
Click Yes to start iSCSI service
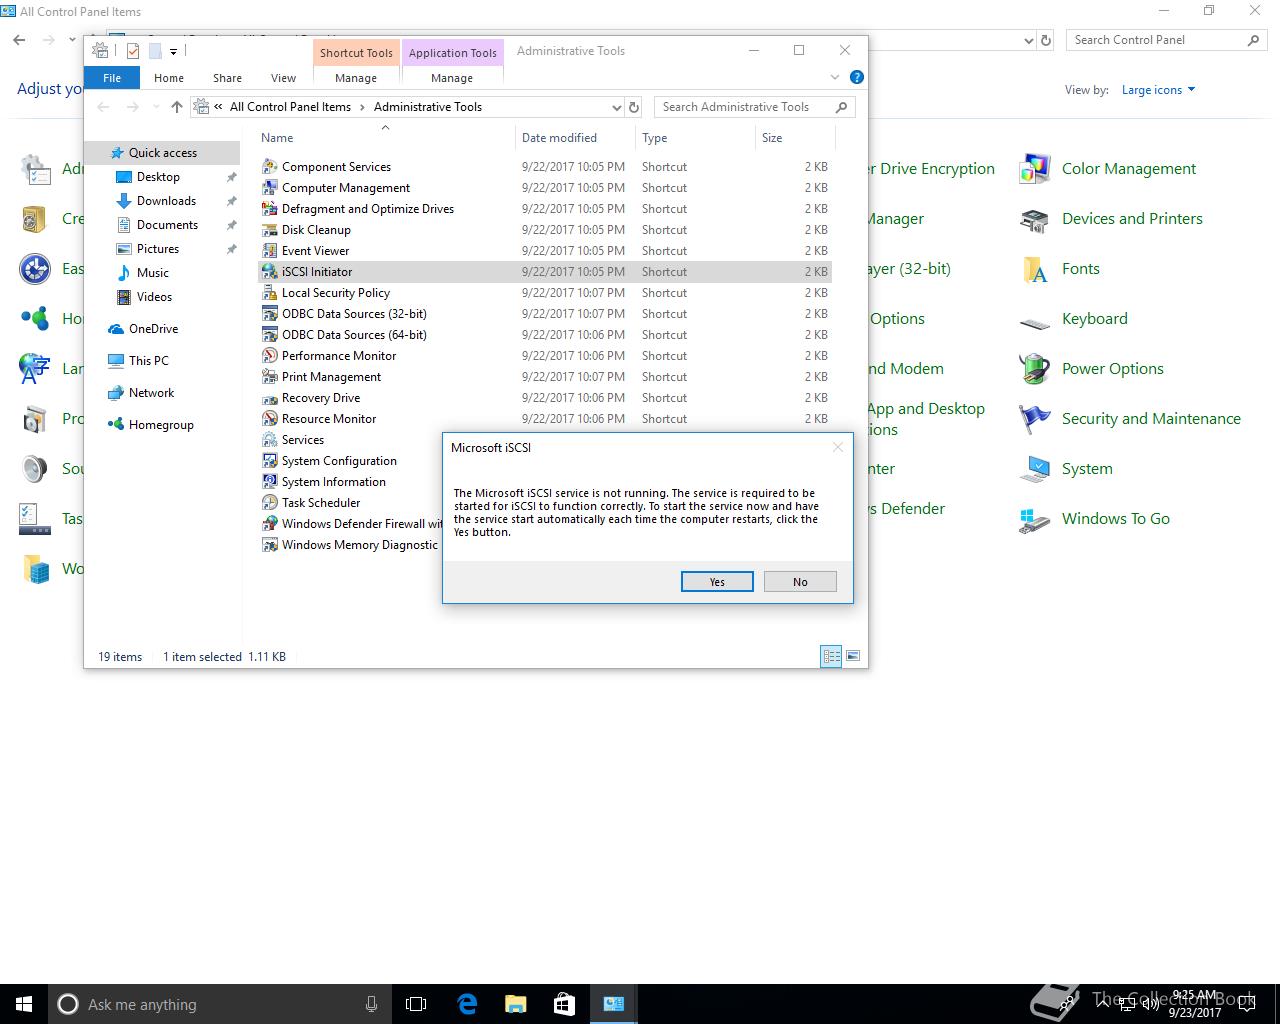(717, 582)
